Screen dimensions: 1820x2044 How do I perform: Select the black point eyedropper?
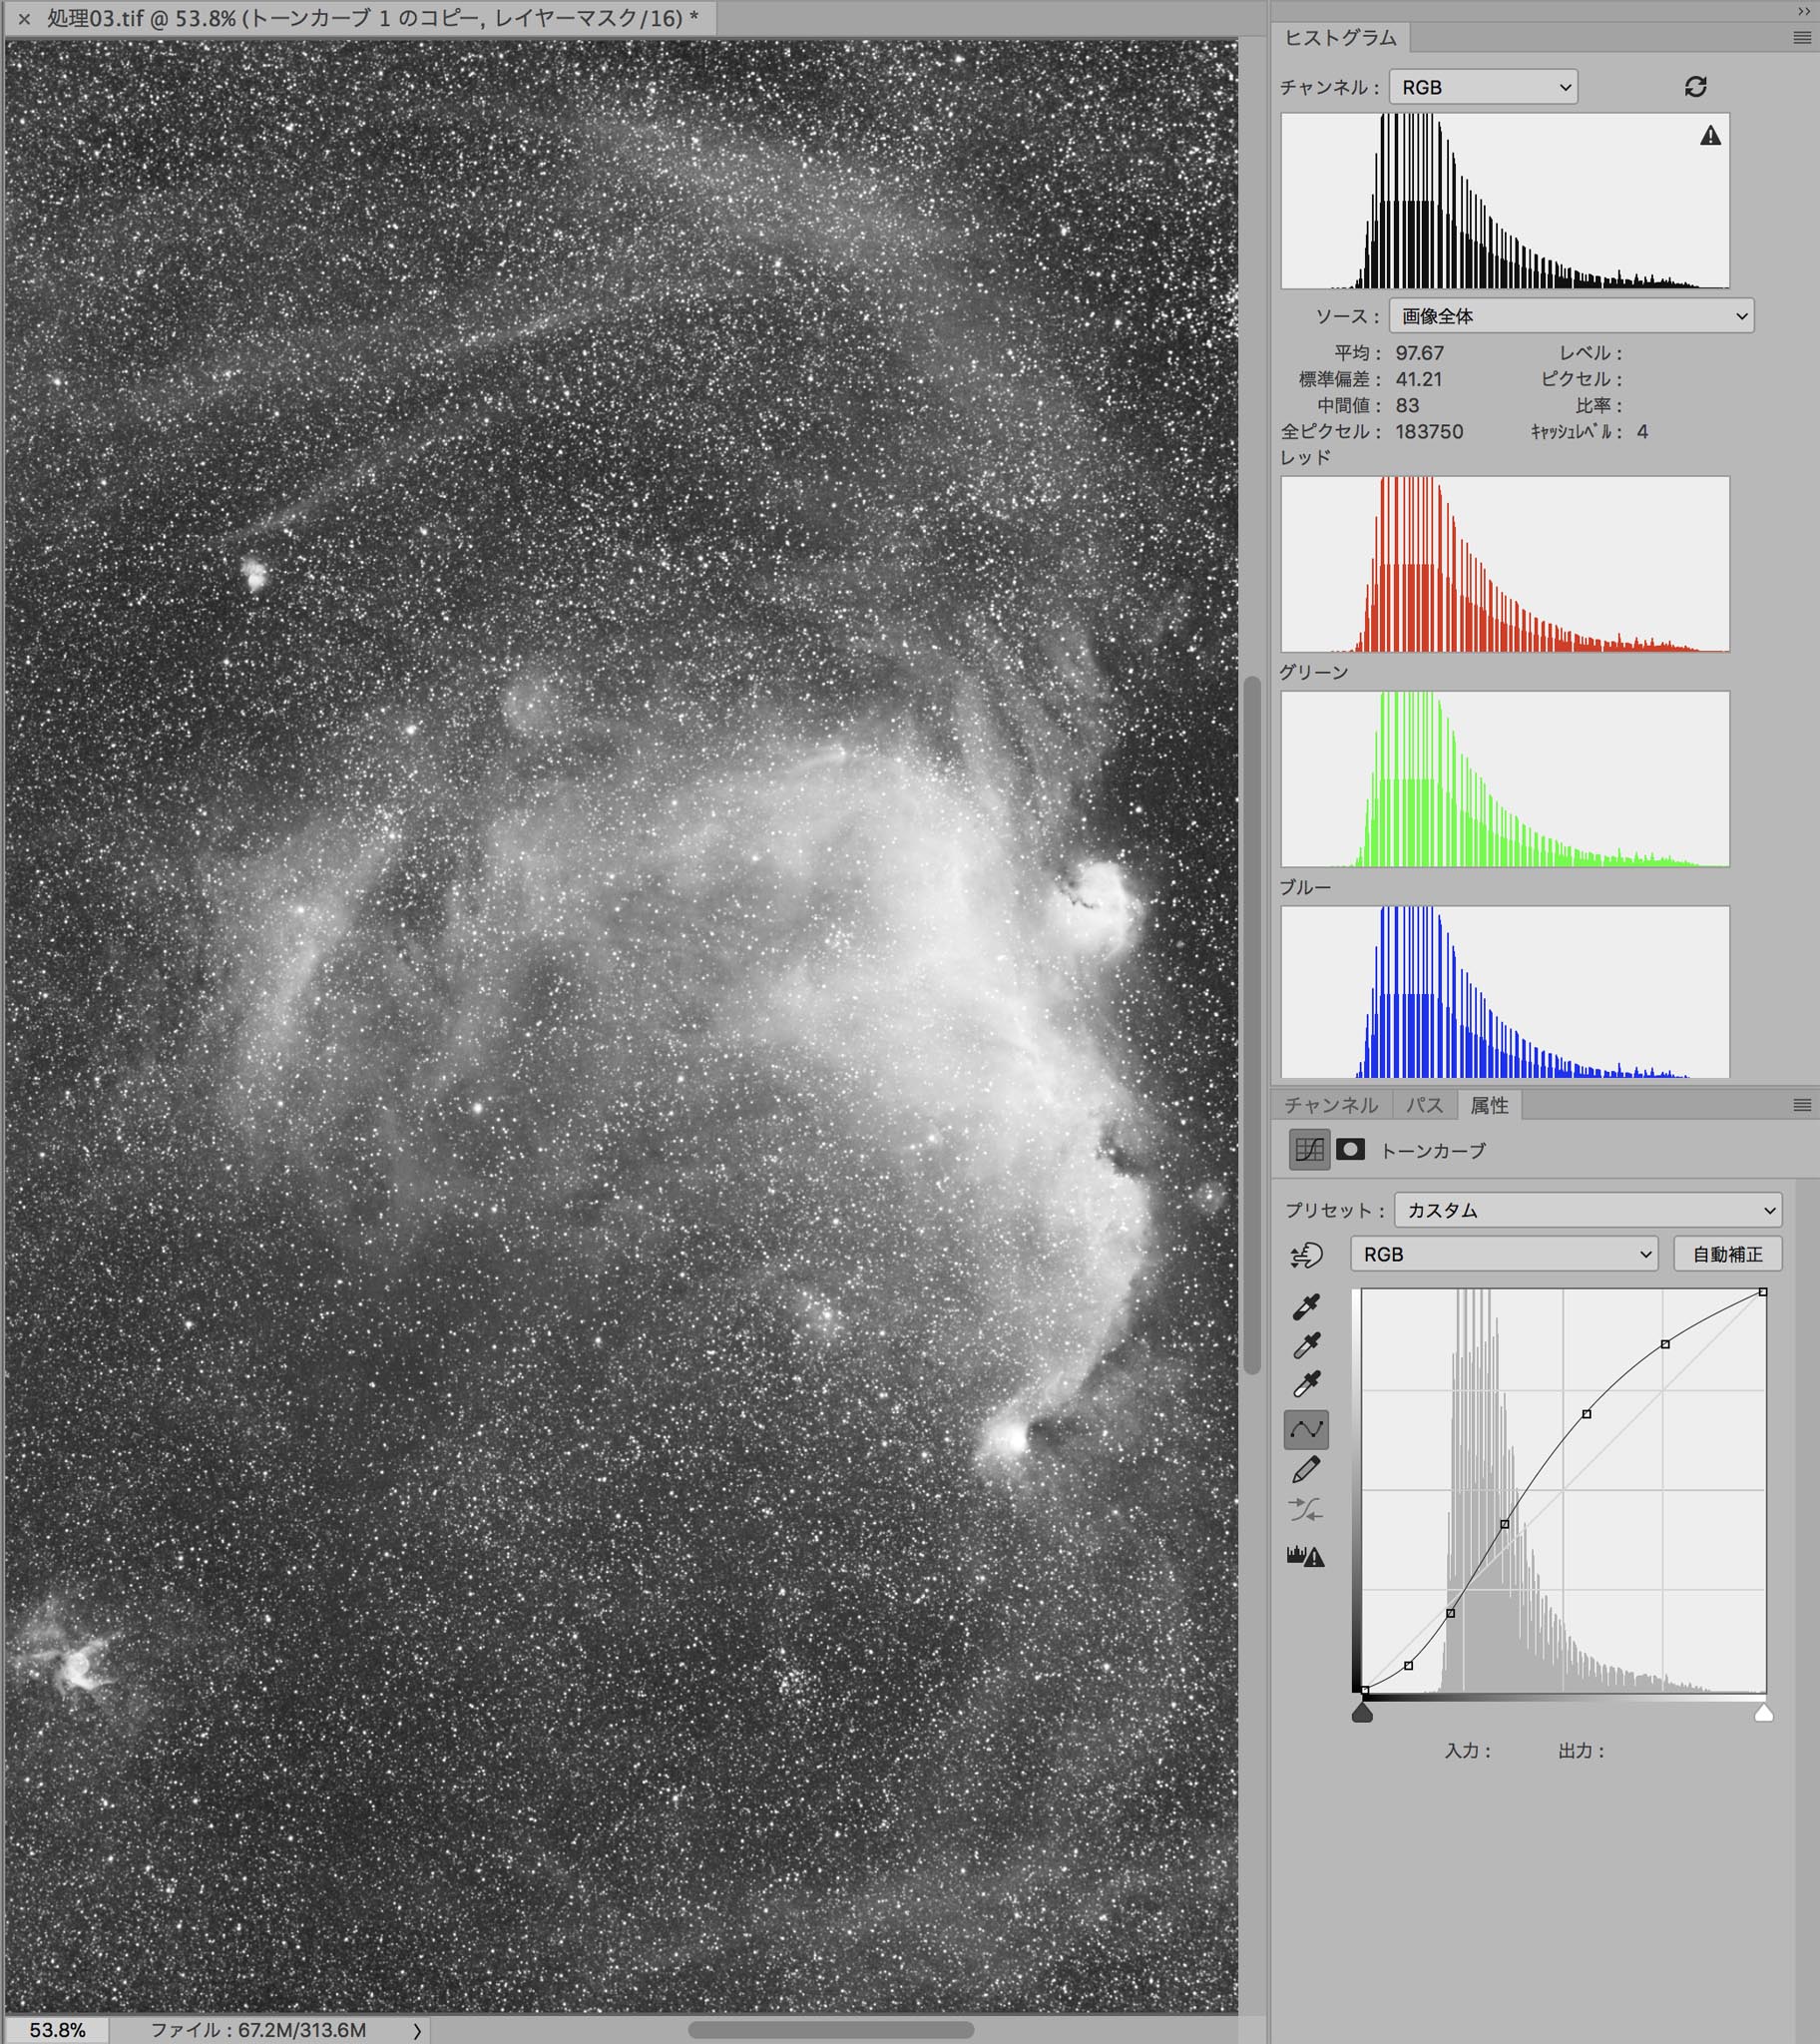click(1306, 1306)
